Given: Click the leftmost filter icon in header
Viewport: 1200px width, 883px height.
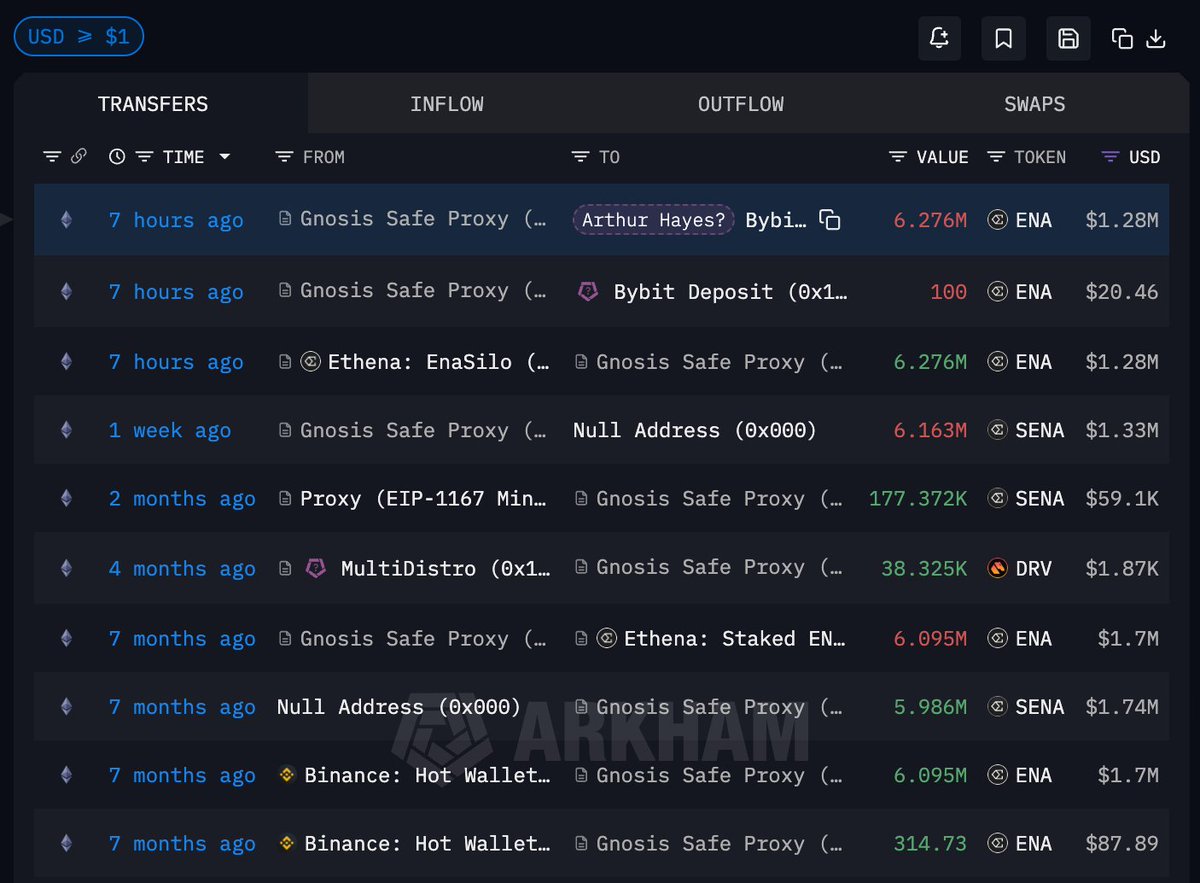Looking at the screenshot, I should [52, 157].
